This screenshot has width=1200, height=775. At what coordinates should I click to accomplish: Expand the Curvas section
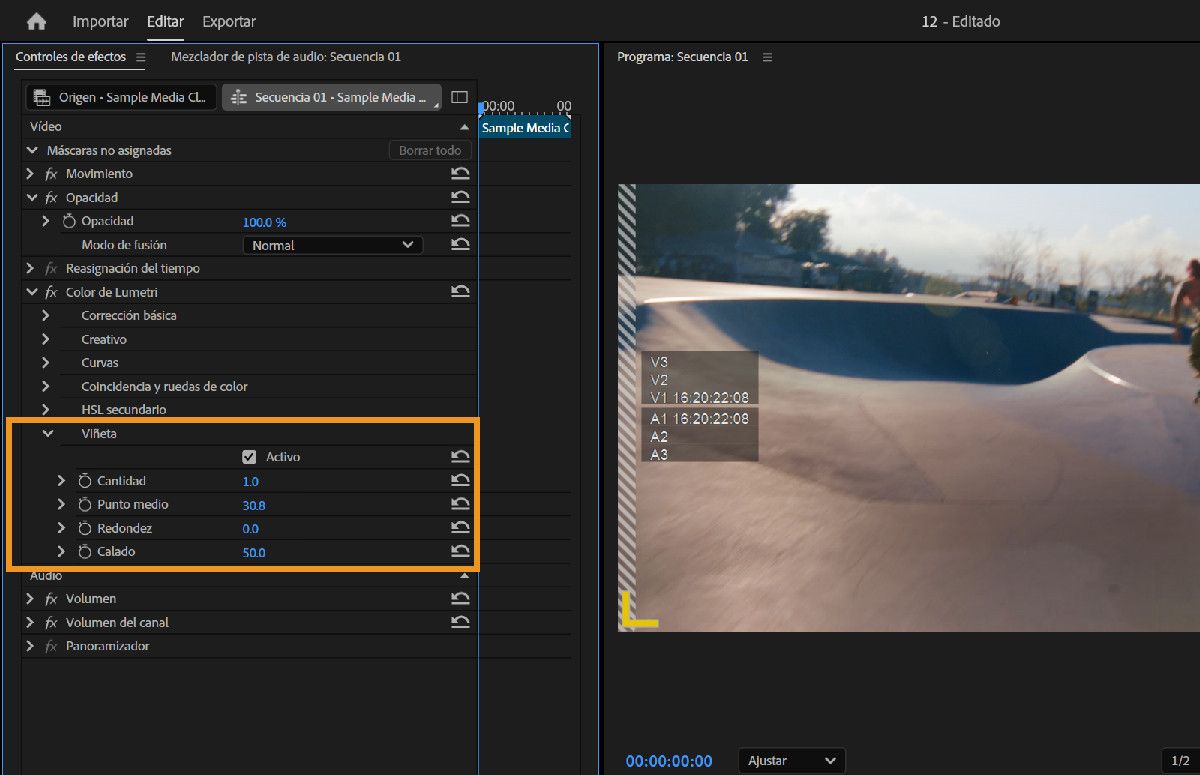point(46,363)
